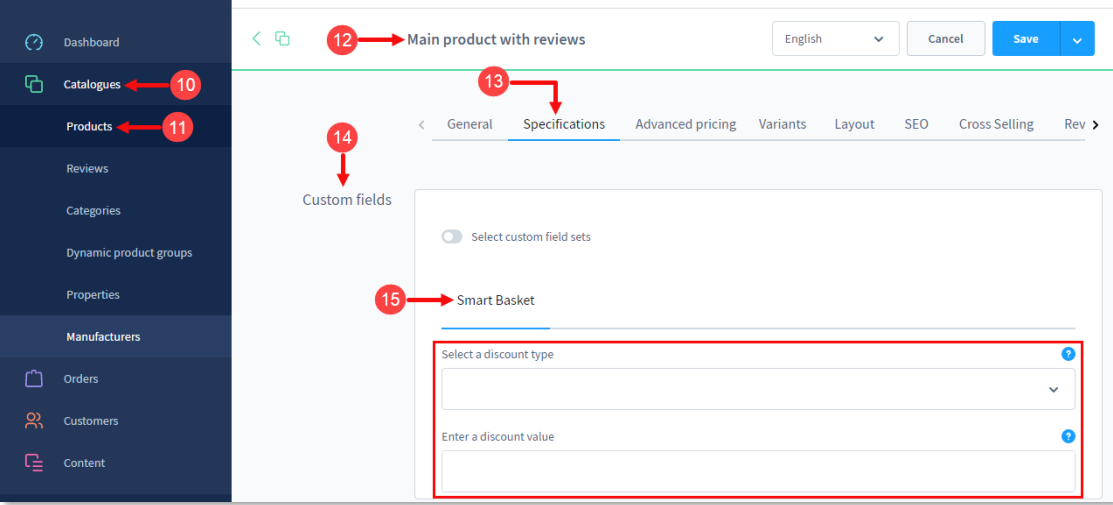Screen dimensions: 1113x505
Task: Open the Select a discount type dropdown
Action: [758, 389]
